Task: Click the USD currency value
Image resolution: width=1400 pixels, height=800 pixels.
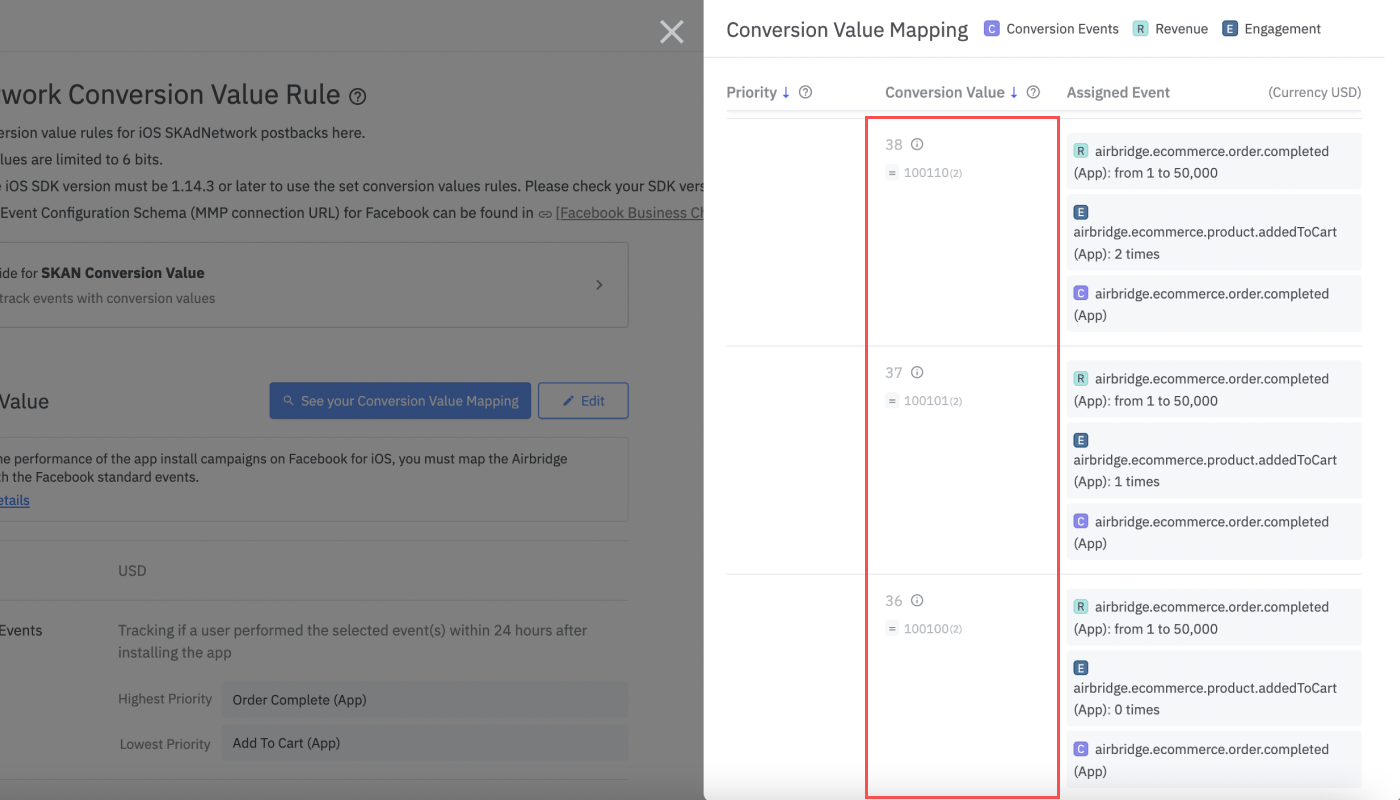Action: tap(132, 571)
